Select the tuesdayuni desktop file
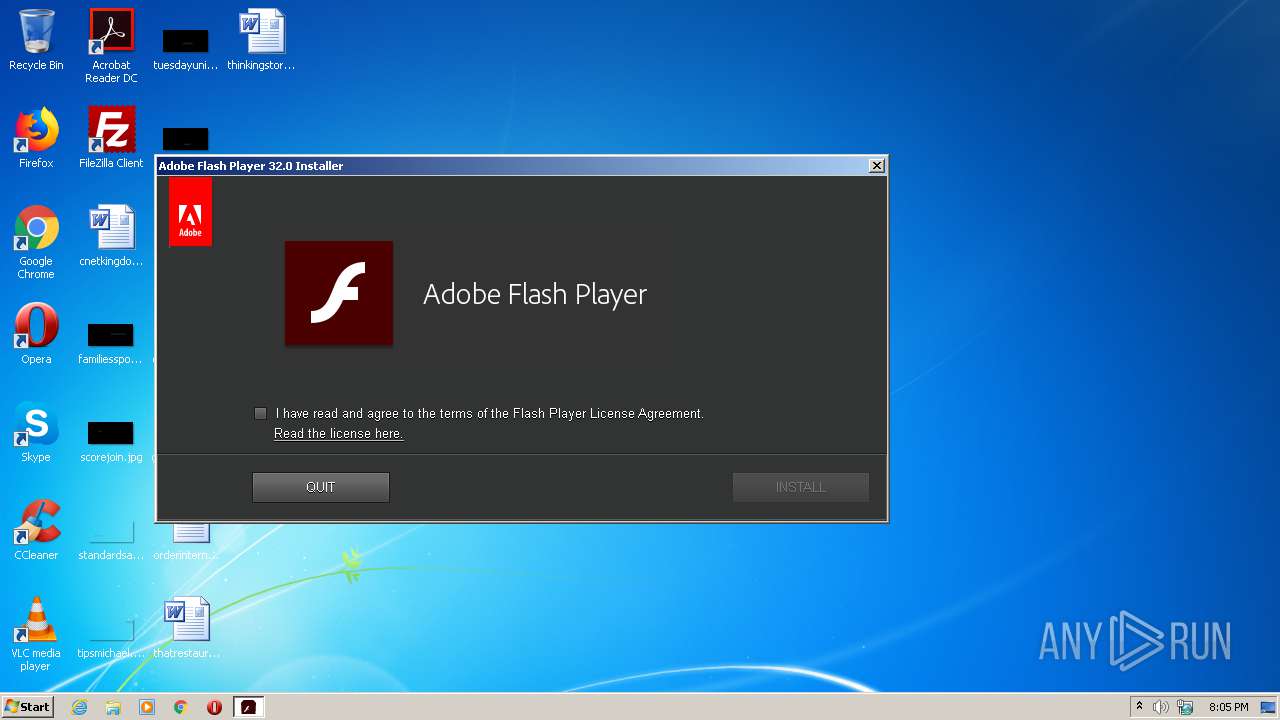This screenshot has width=1280, height=720. click(x=185, y=48)
